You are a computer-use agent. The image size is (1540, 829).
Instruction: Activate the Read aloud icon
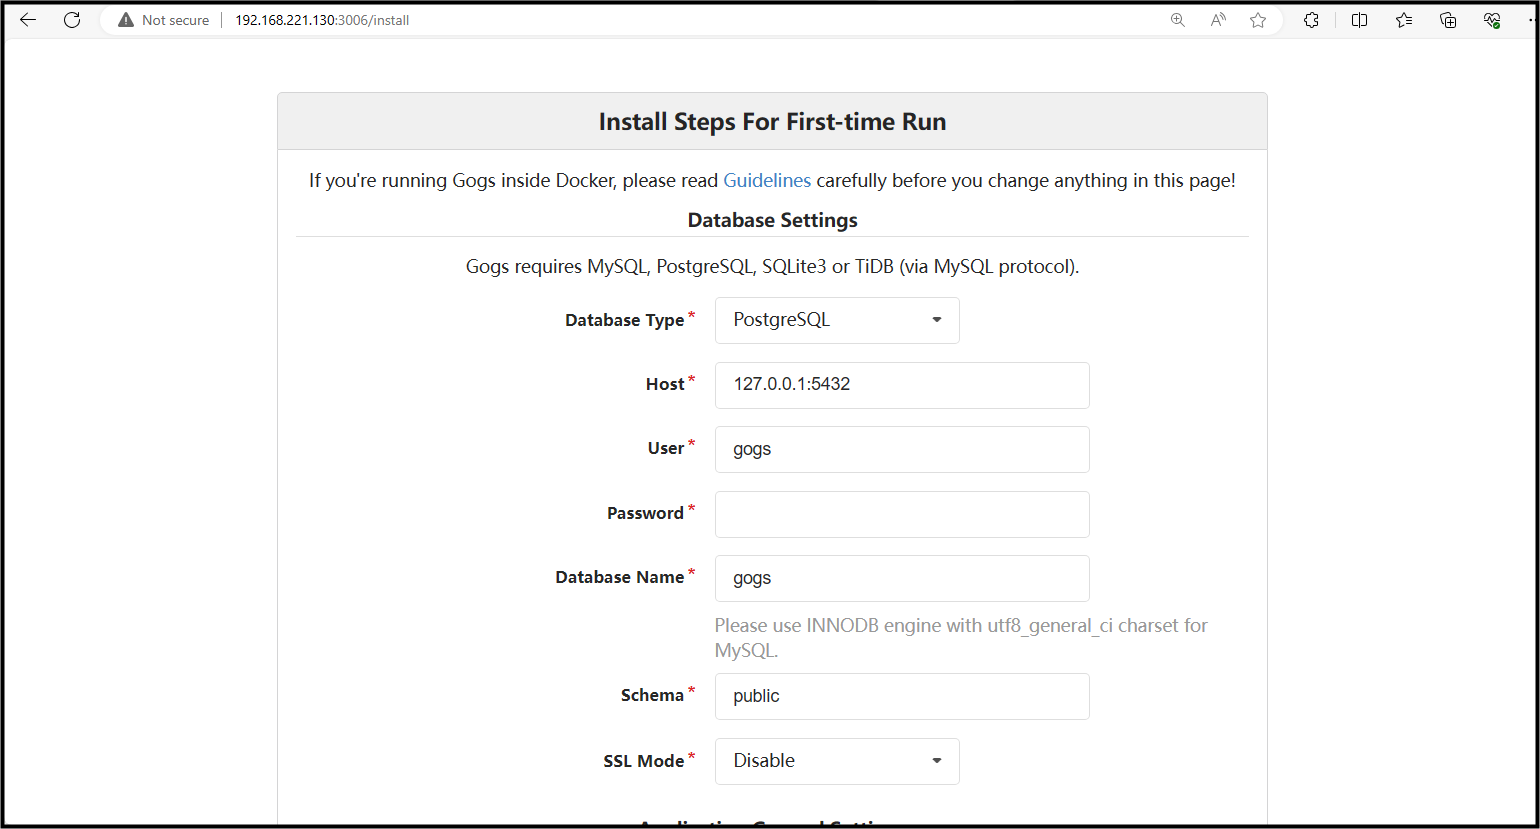pyautogui.click(x=1218, y=20)
